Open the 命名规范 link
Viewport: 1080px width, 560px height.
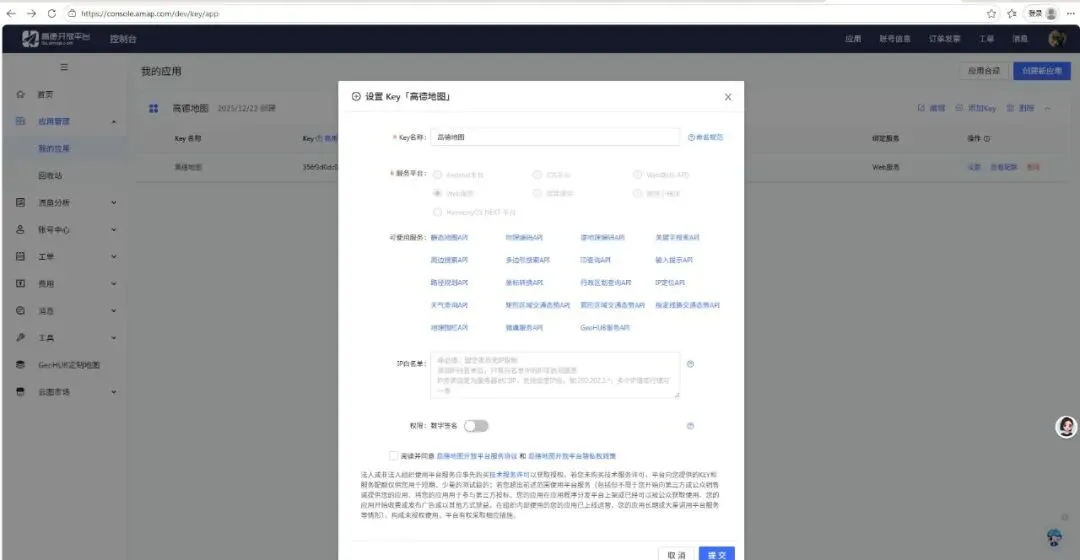click(x=705, y=137)
